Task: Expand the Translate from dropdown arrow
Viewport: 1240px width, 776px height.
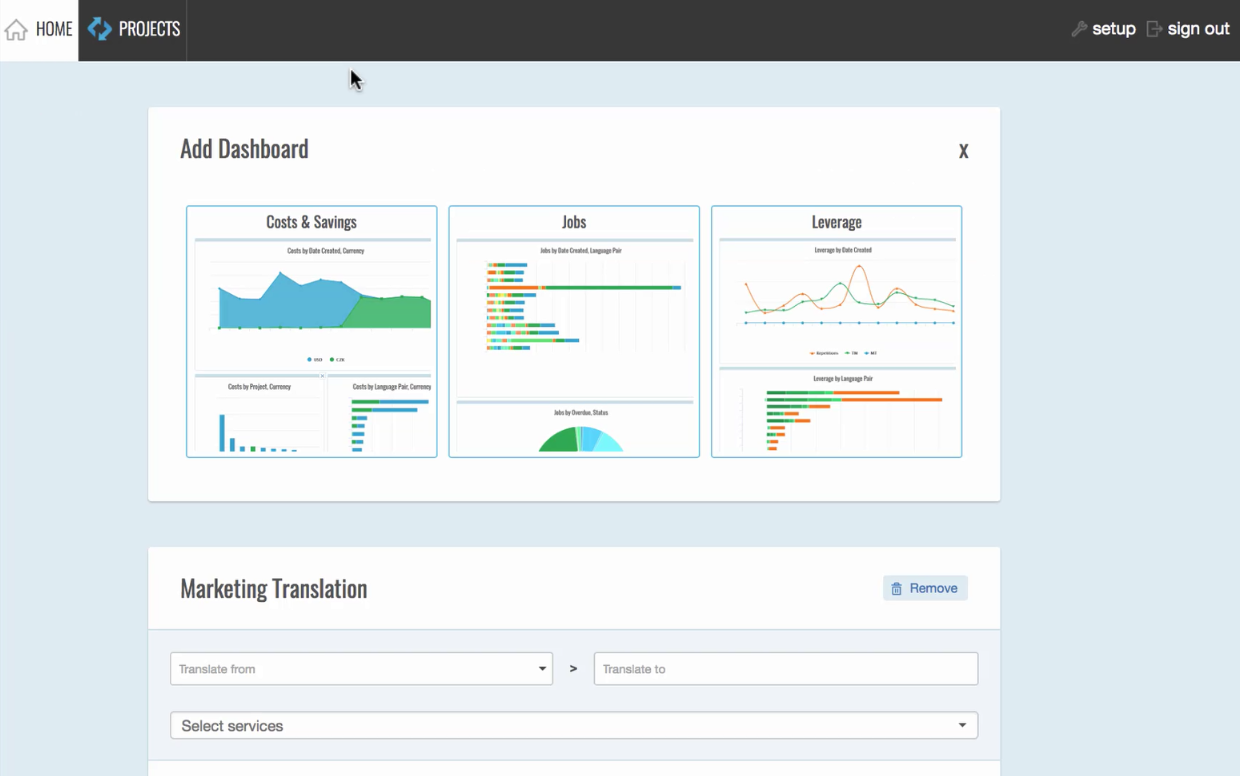Action: pos(542,669)
